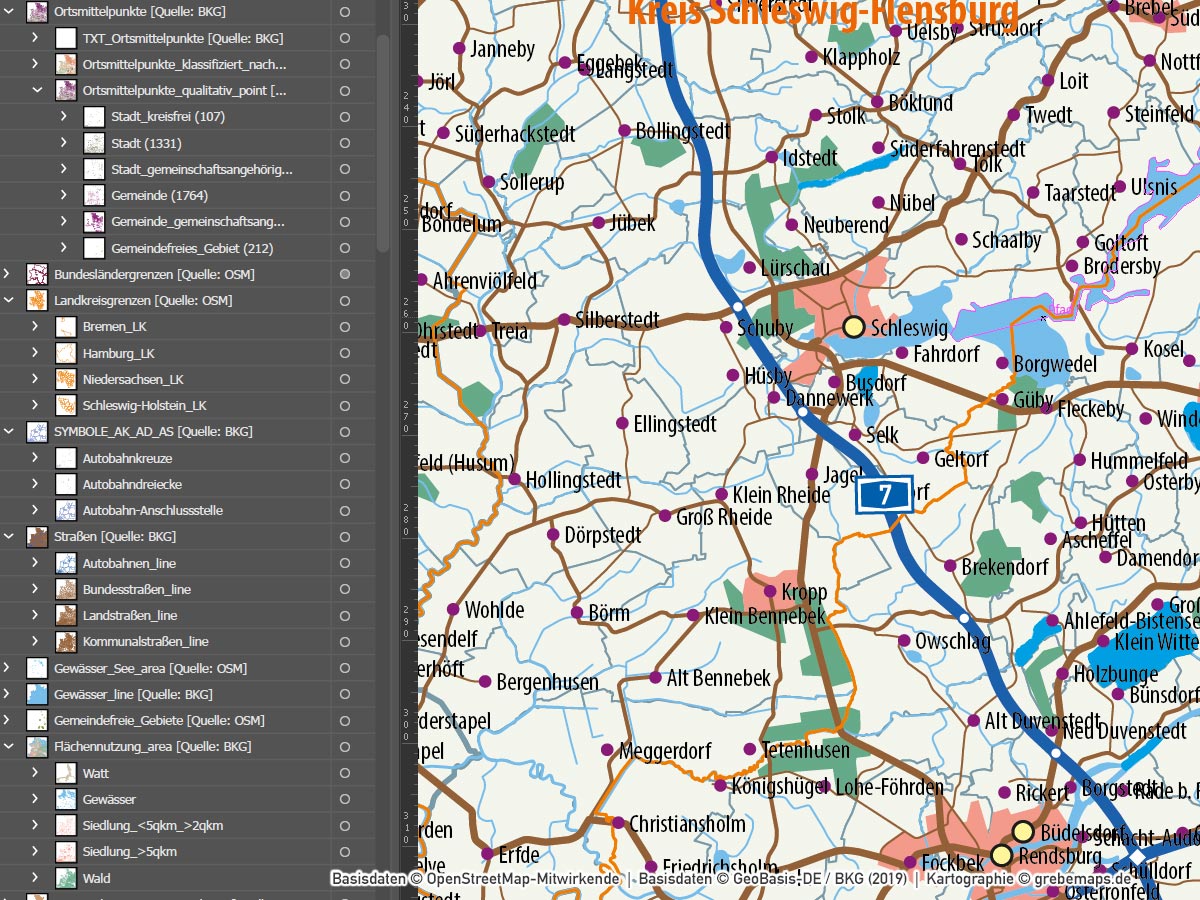Click the Gemeinde_gemeinschaftsang sublayer thumbnail
The image size is (1200, 900).
(92, 222)
